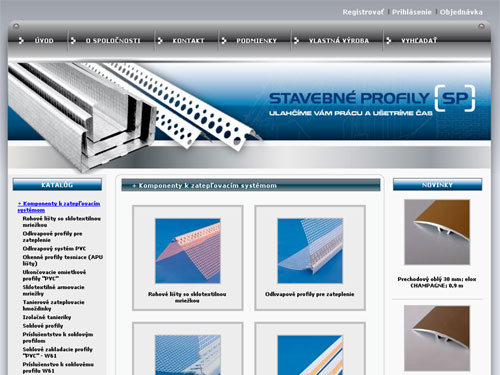
Task: Click the arrow icon beside PODMIENKY
Action: click(224, 41)
